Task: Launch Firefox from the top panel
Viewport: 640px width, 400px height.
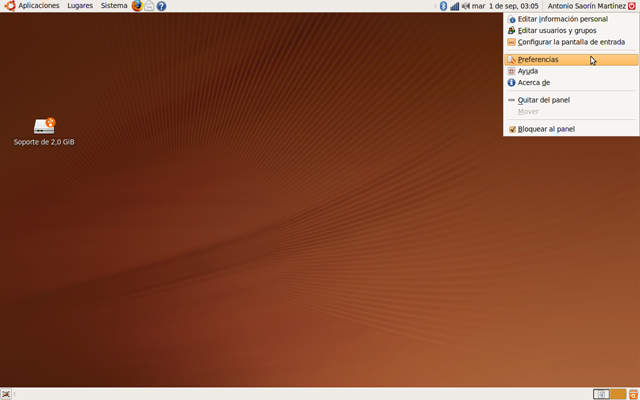Action: pos(137,6)
